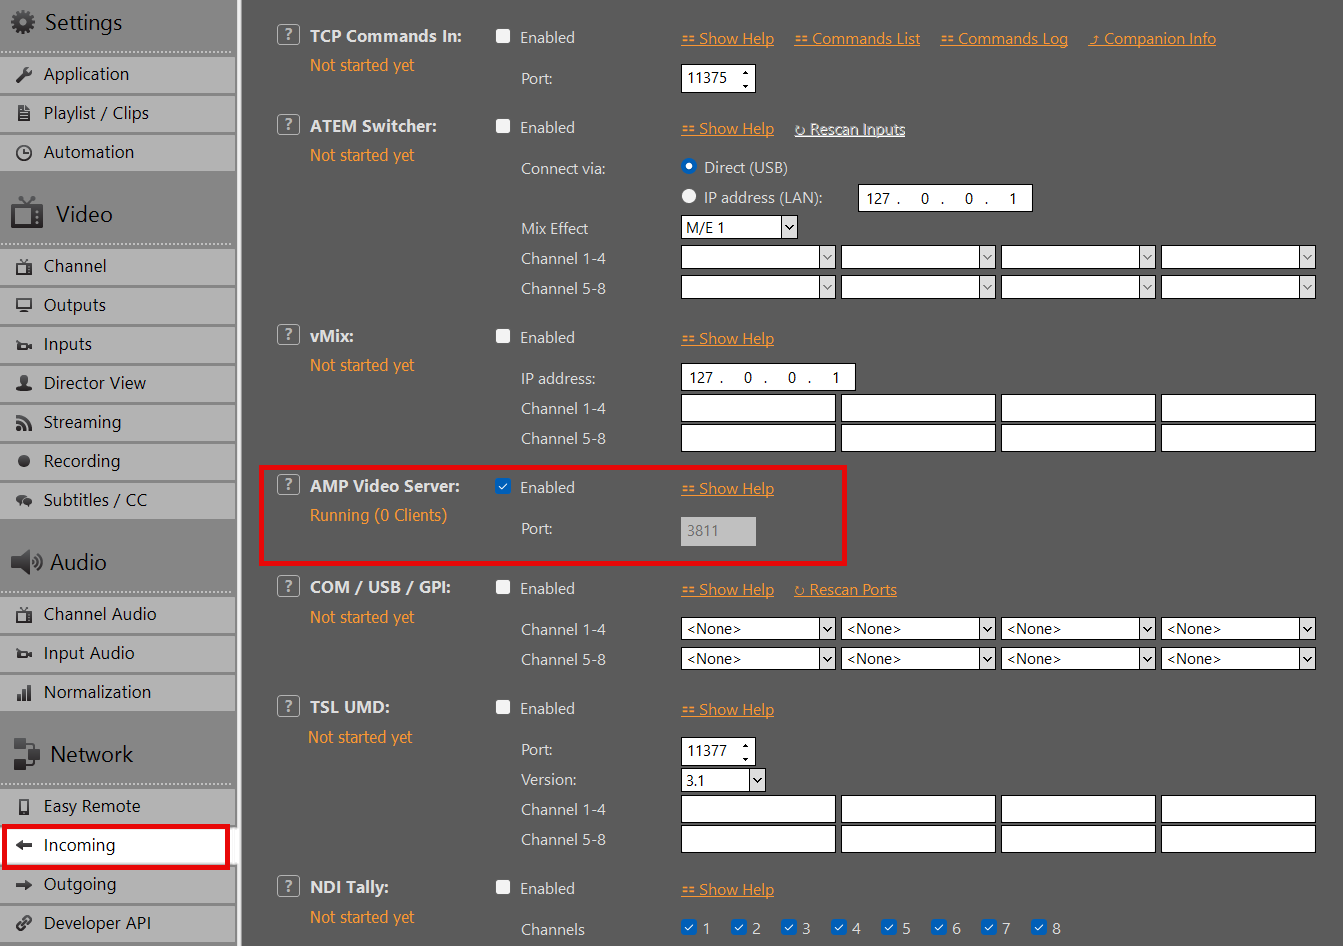
Task: Enable the COM / USB / GPI checkbox
Action: click(x=503, y=587)
